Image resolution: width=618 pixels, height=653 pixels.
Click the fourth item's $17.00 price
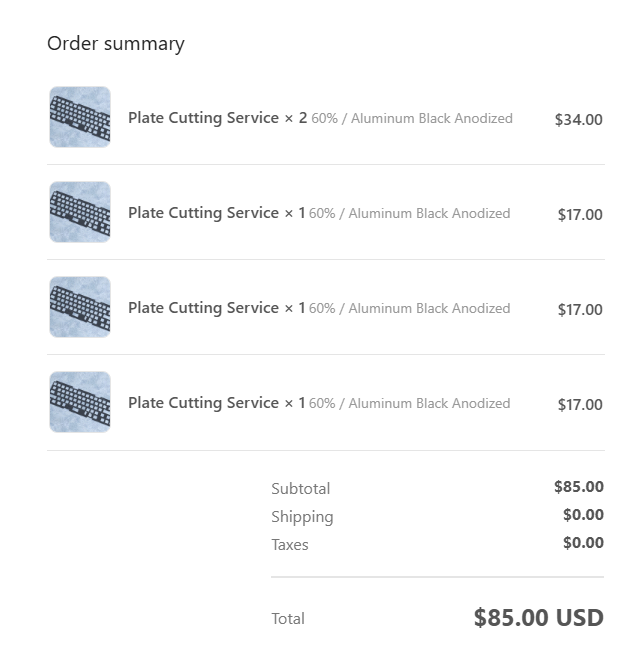click(x=580, y=405)
